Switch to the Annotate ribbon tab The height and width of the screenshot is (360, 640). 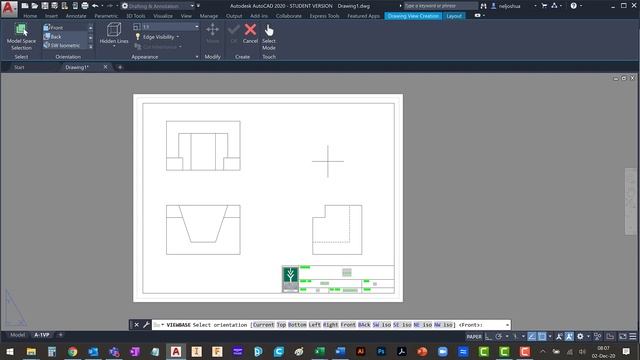76,16
